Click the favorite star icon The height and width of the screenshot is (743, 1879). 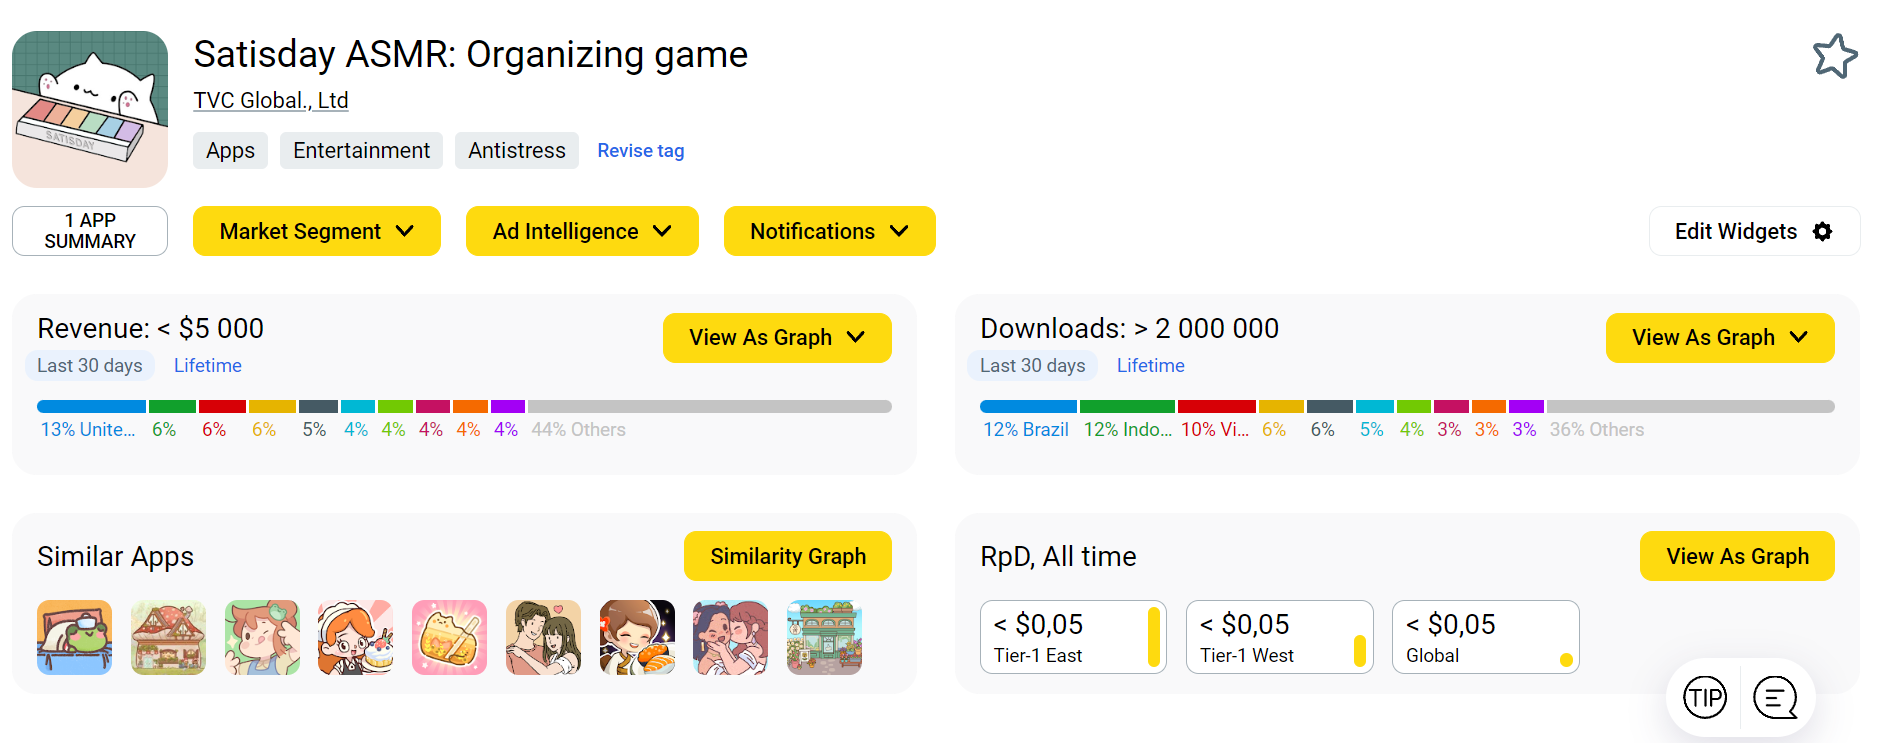pyautogui.click(x=1835, y=56)
